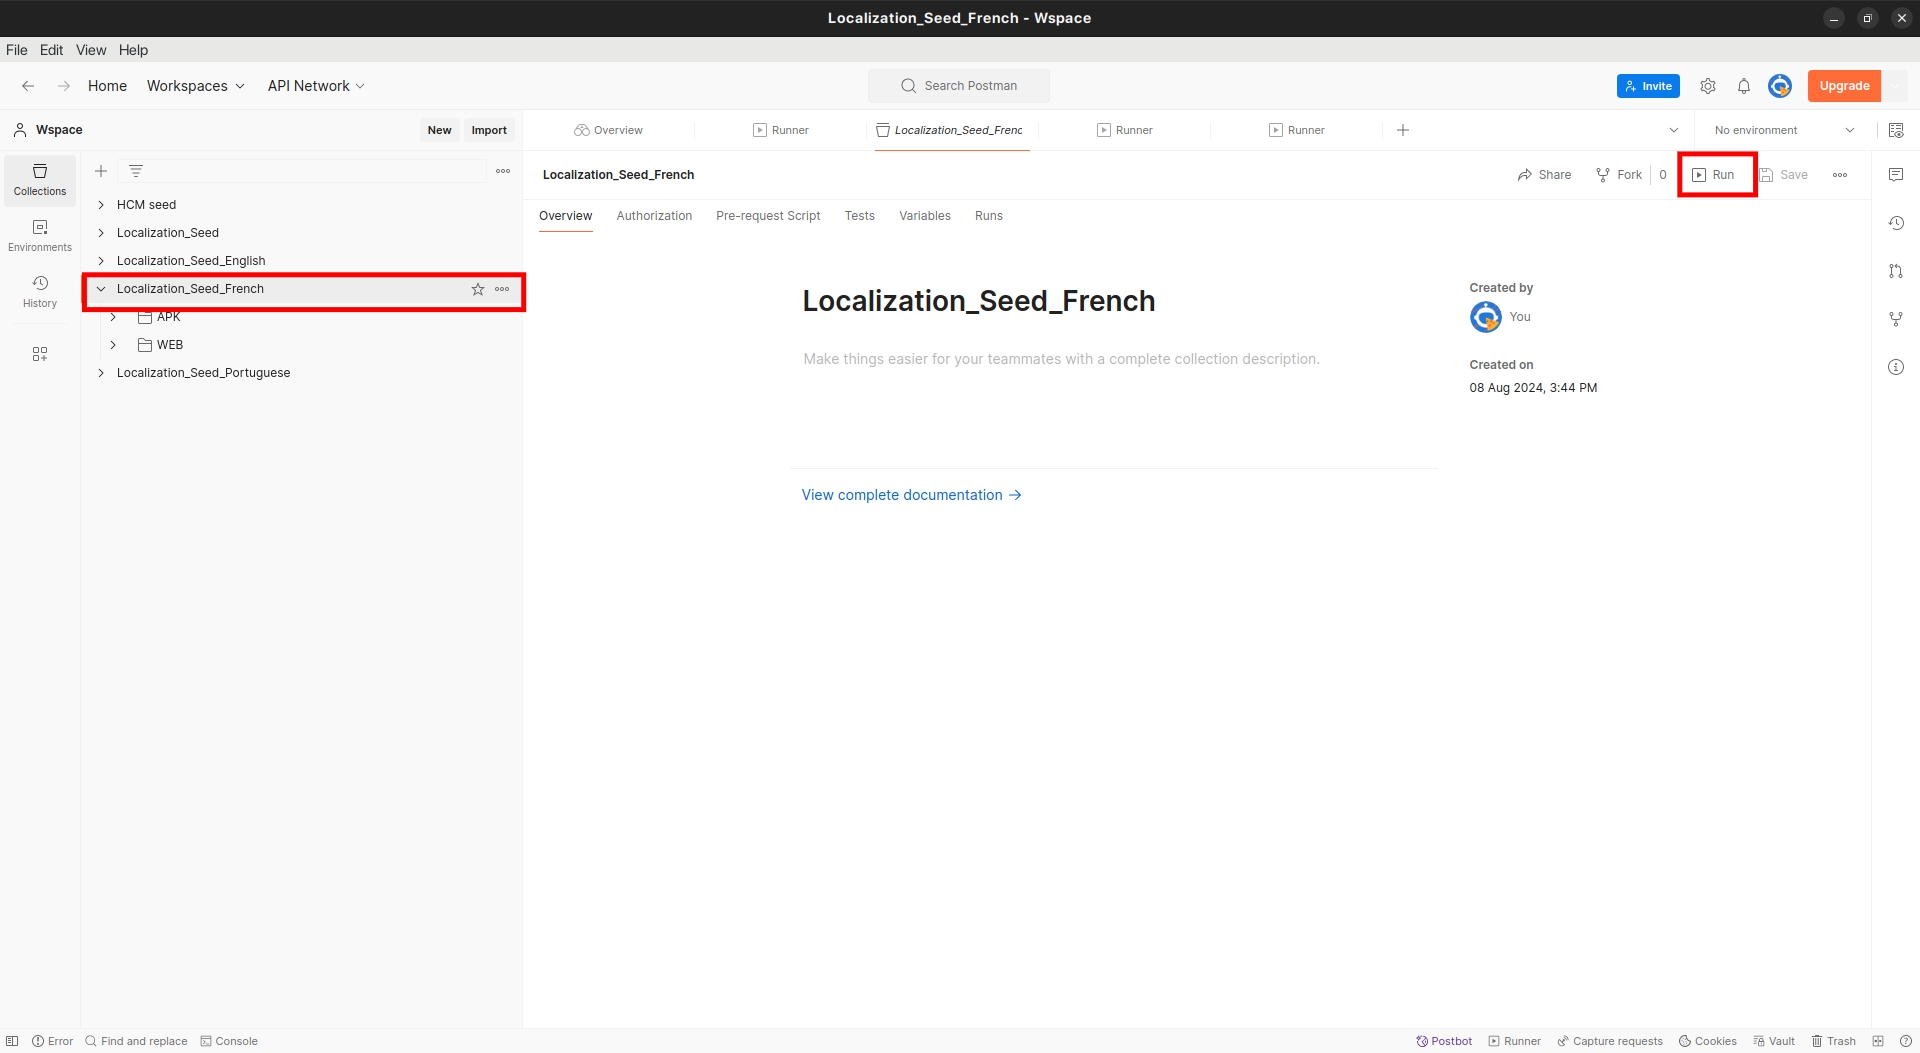Open the No environment dropdown
The height and width of the screenshot is (1053, 1920).
pyautogui.click(x=1783, y=130)
